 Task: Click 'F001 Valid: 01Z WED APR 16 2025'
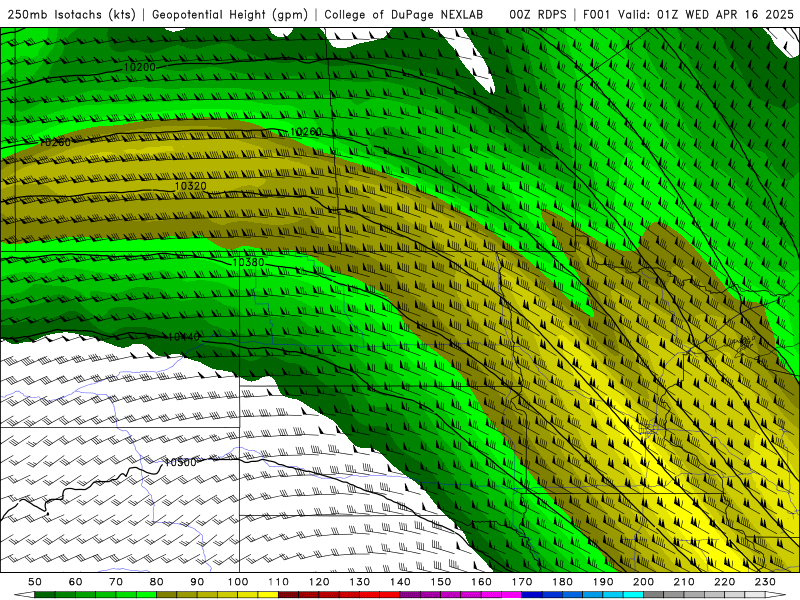click(688, 15)
